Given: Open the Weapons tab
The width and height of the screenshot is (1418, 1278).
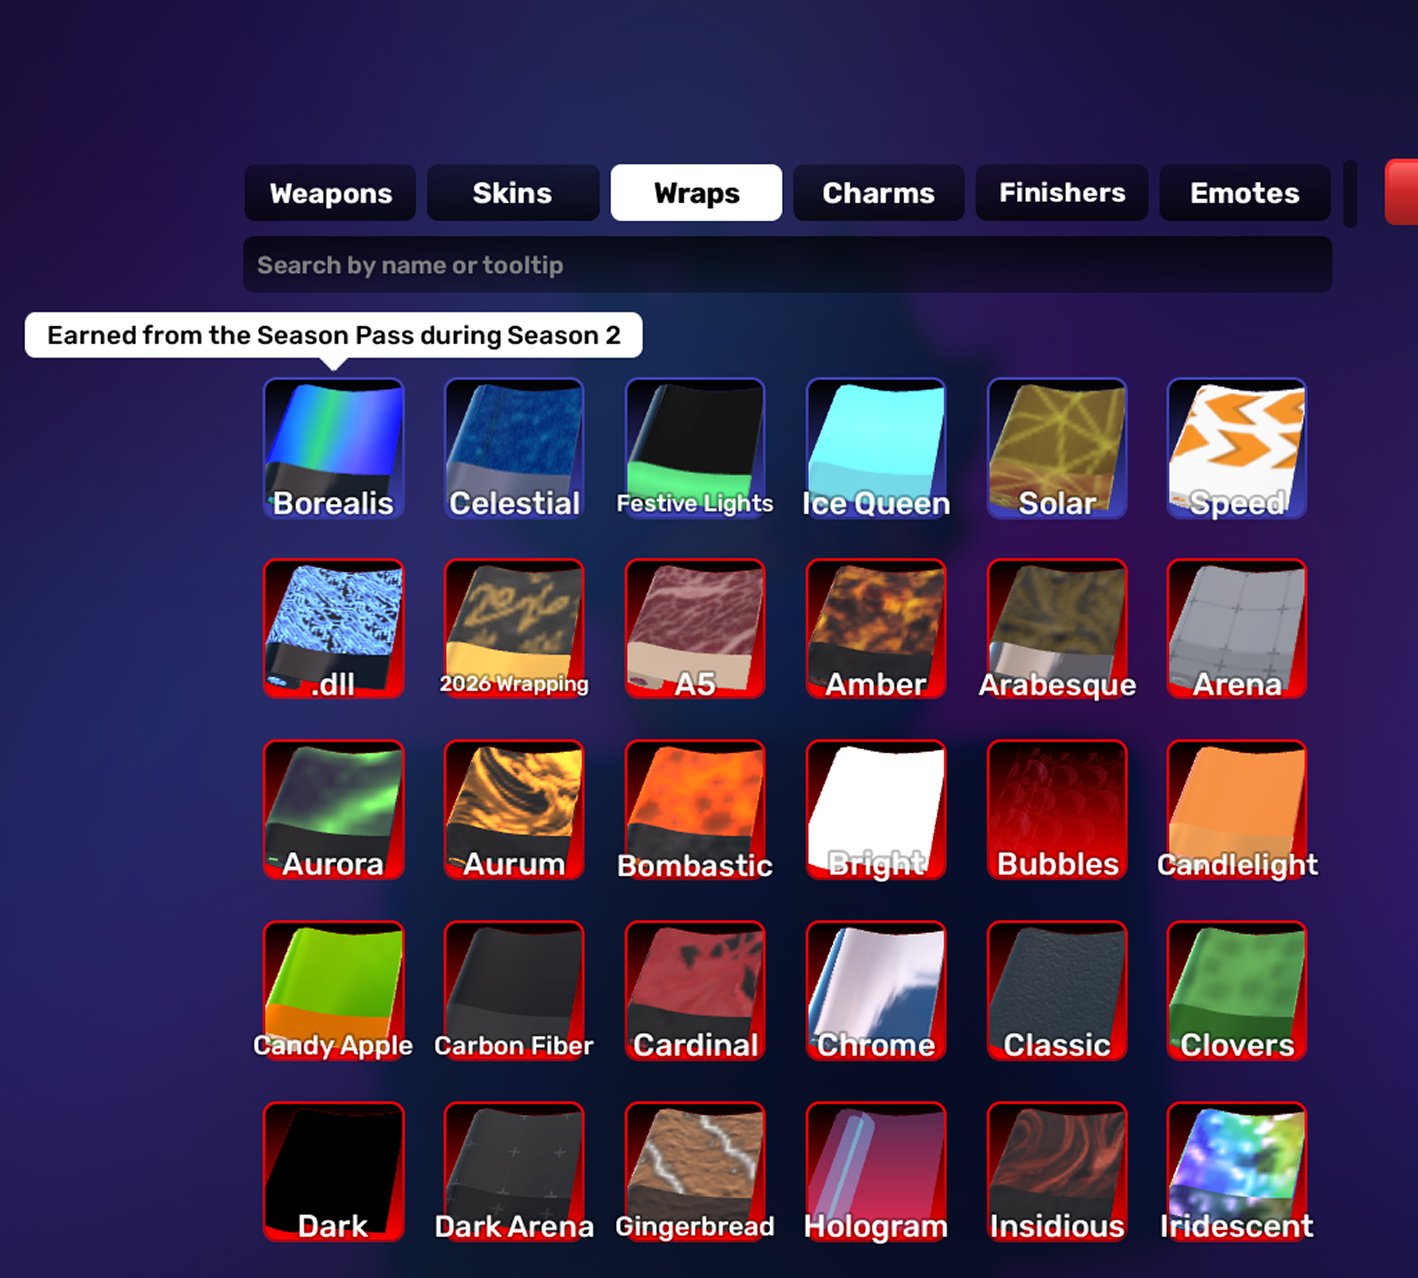Looking at the screenshot, I should click(x=330, y=193).
